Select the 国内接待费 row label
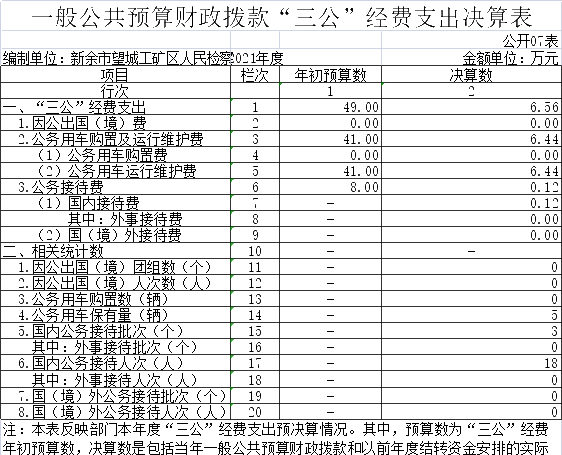Image resolution: width=562 pixels, height=455 pixels. point(115,203)
